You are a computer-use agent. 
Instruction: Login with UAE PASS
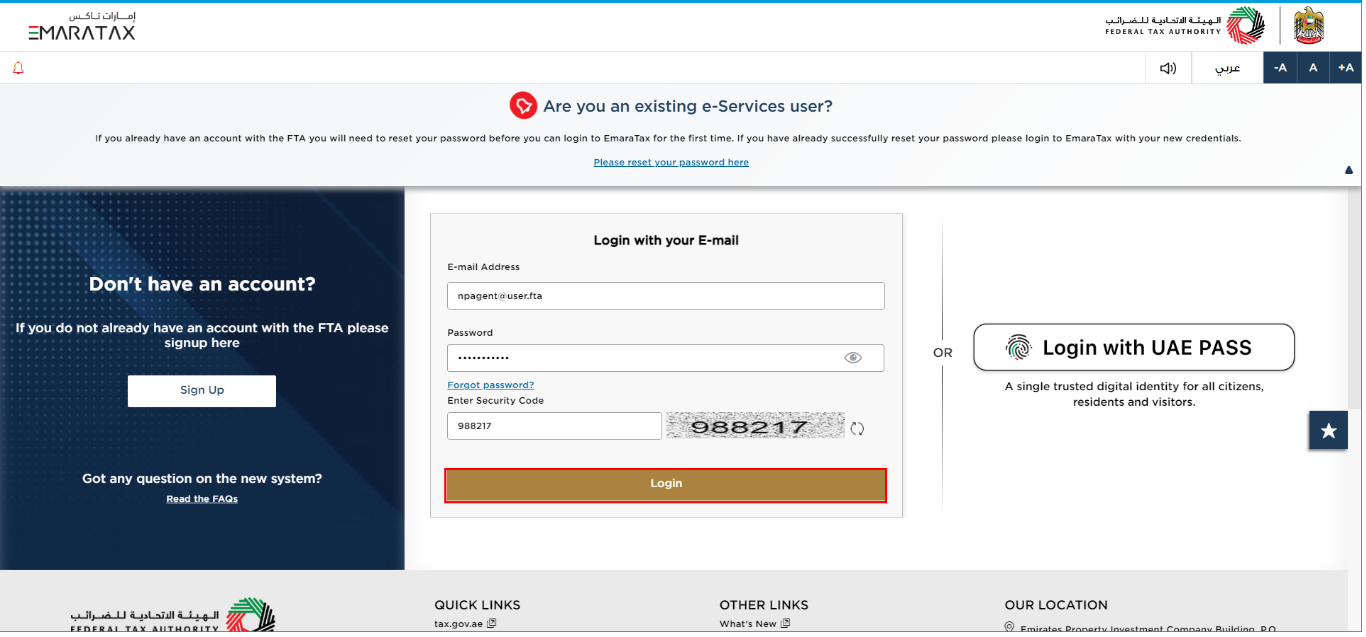(x=1134, y=348)
